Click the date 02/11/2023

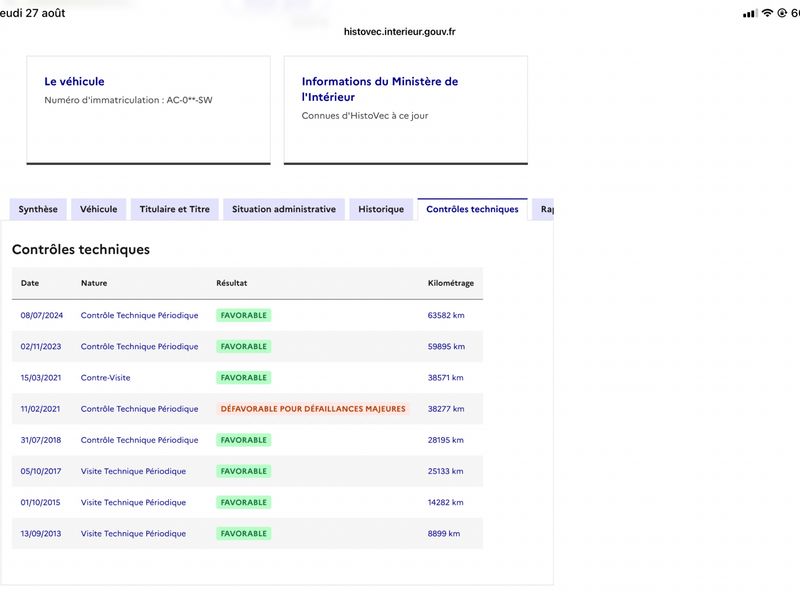point(41,346)
